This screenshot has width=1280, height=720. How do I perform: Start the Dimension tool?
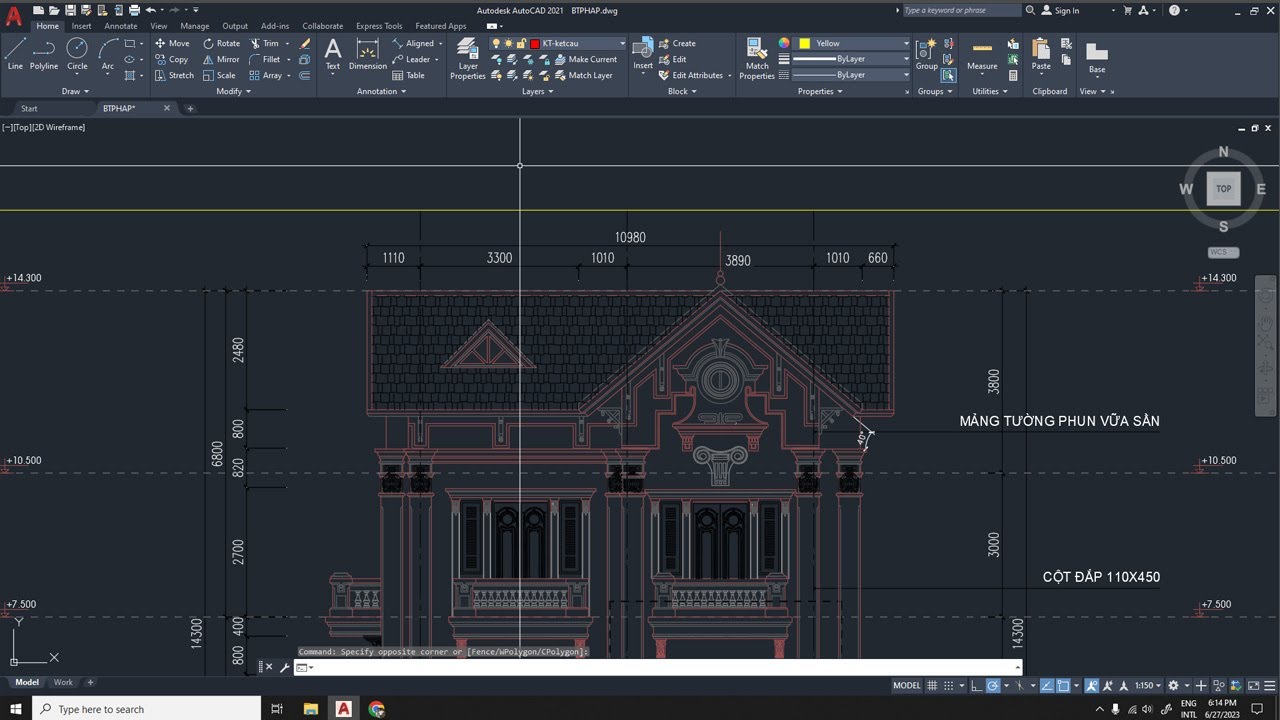pos(367,54)
